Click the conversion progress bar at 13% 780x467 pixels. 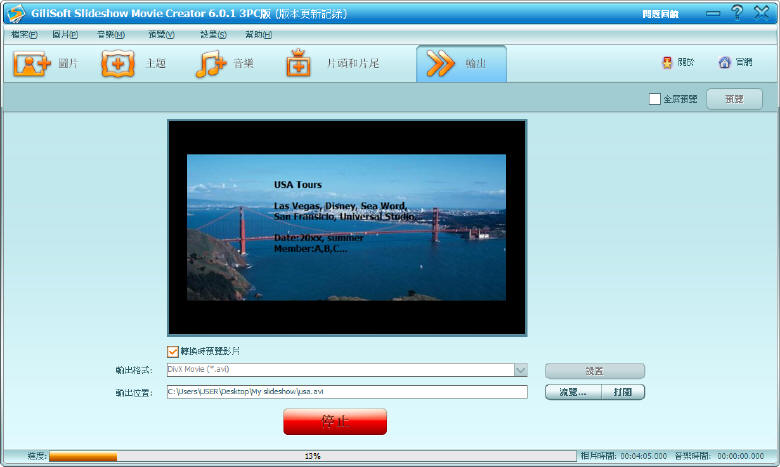[x=312, y=456]
